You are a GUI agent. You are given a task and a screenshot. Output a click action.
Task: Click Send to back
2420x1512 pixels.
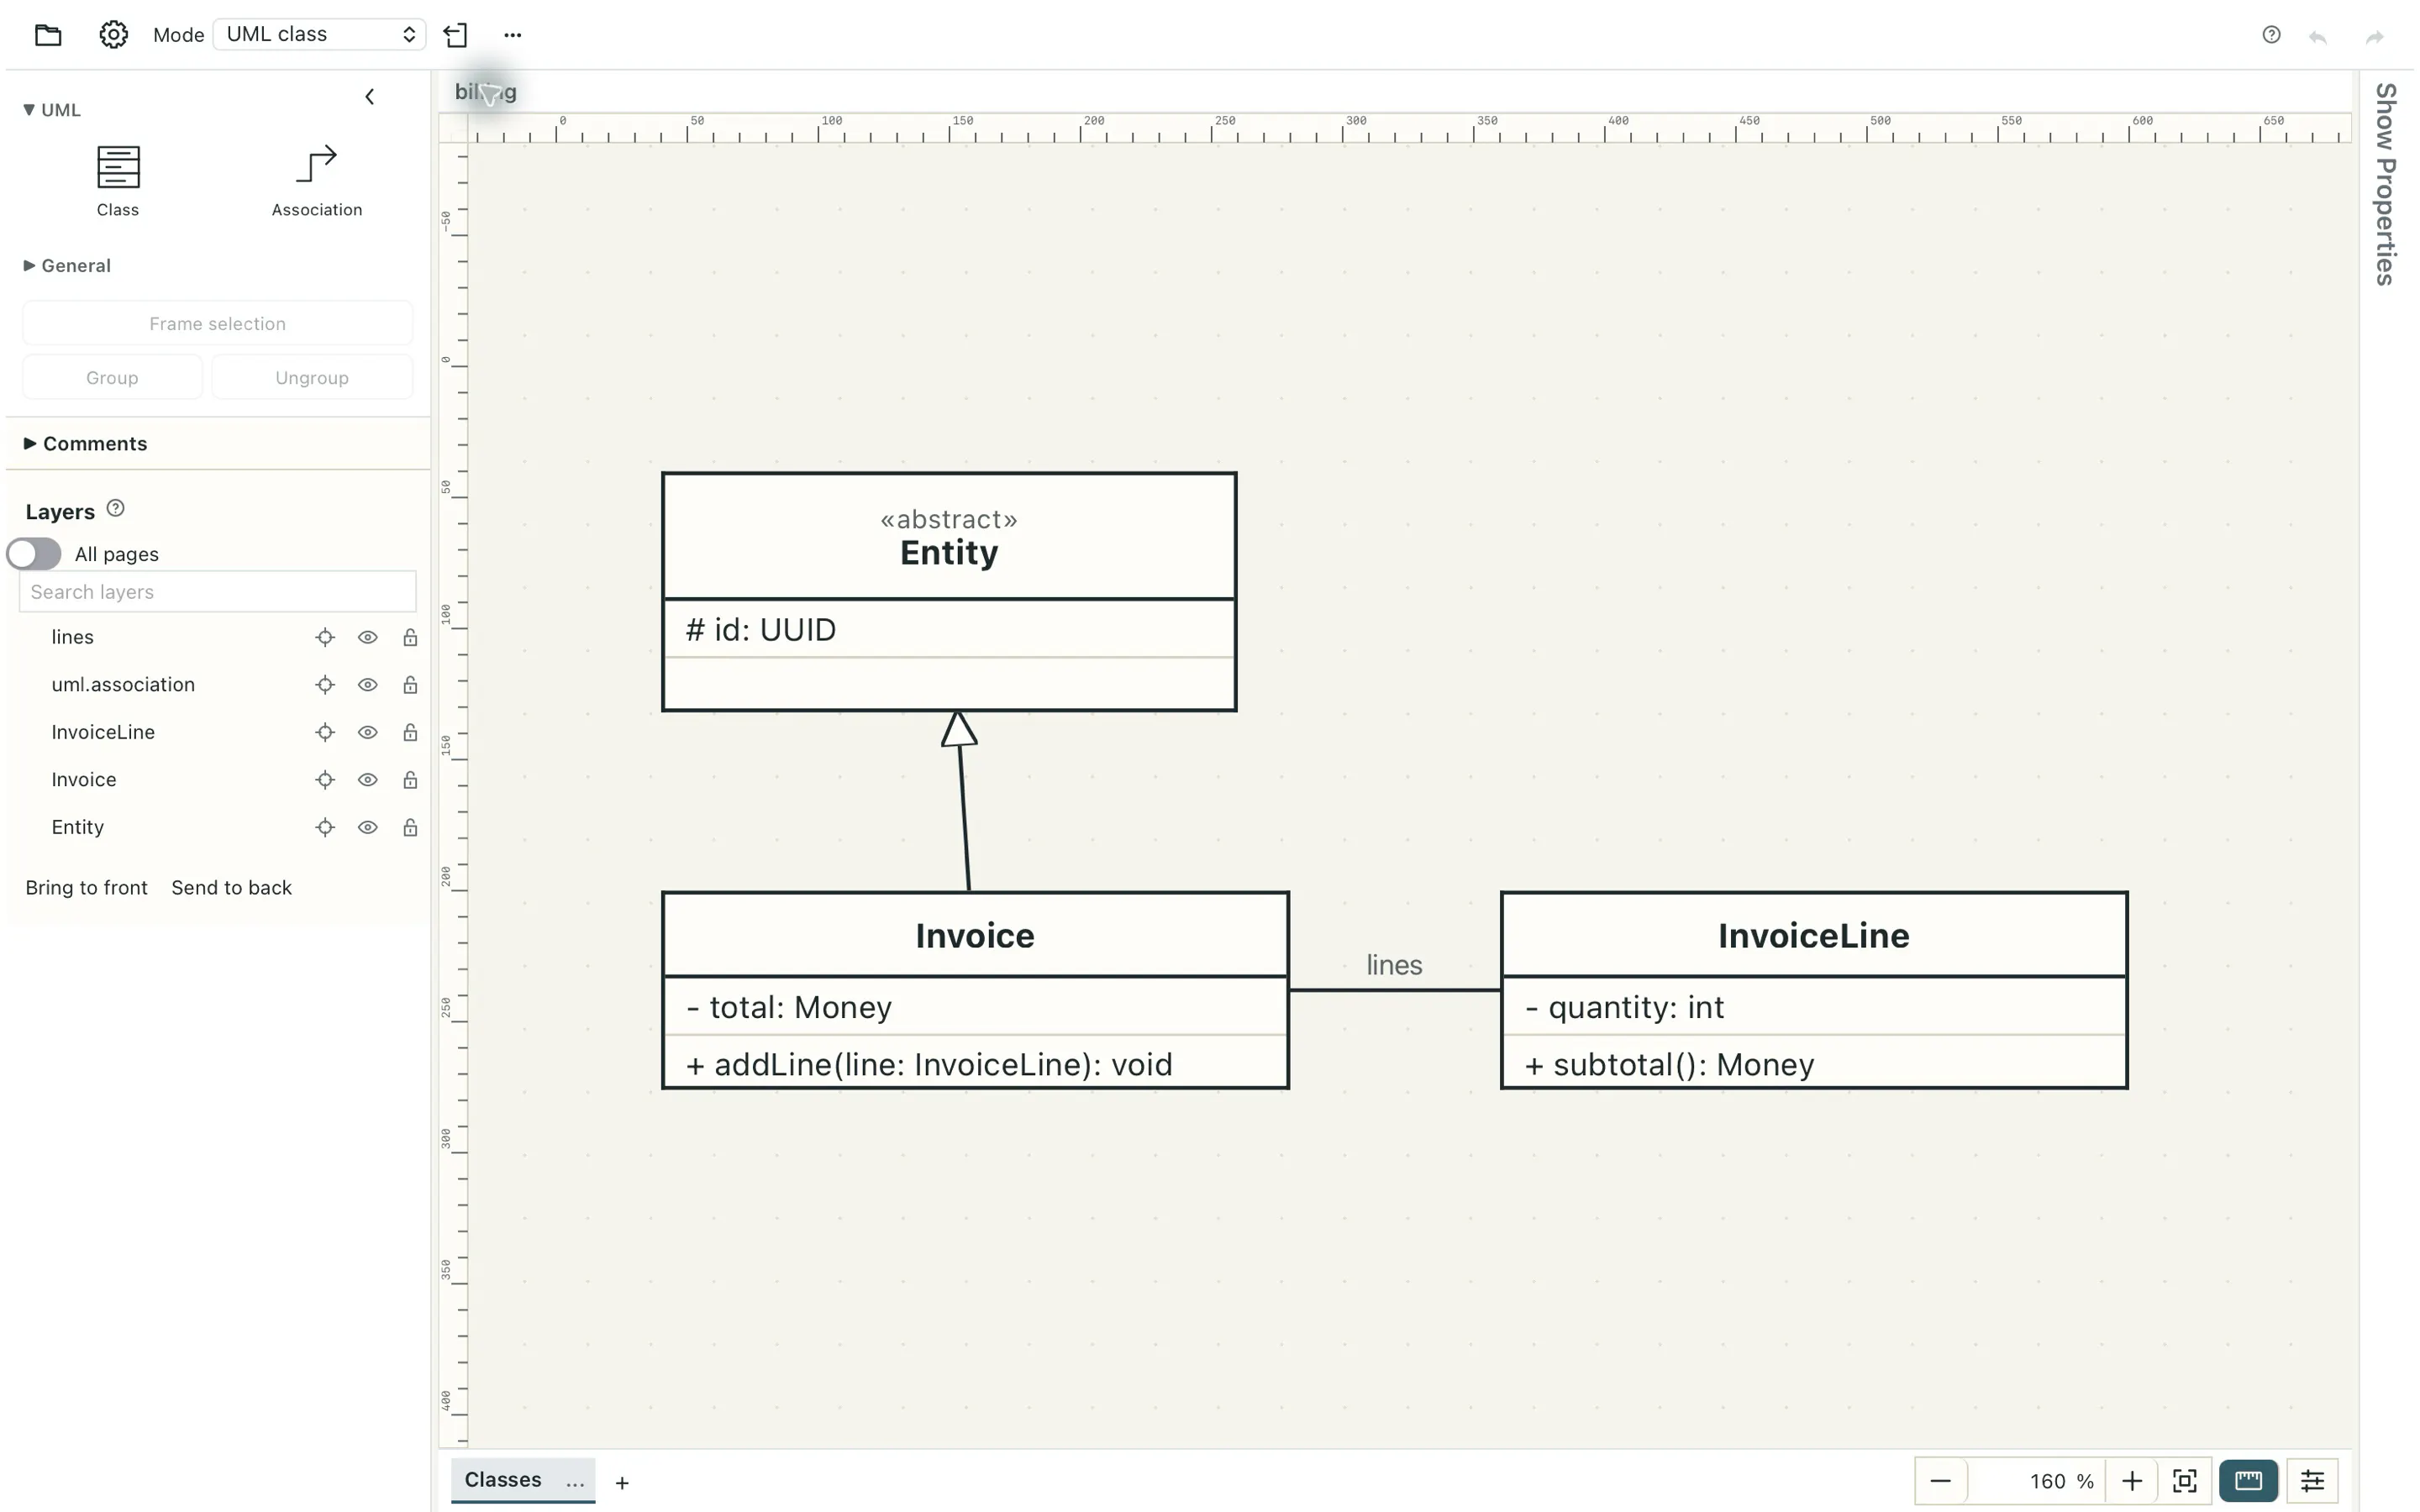pos(232,888)
